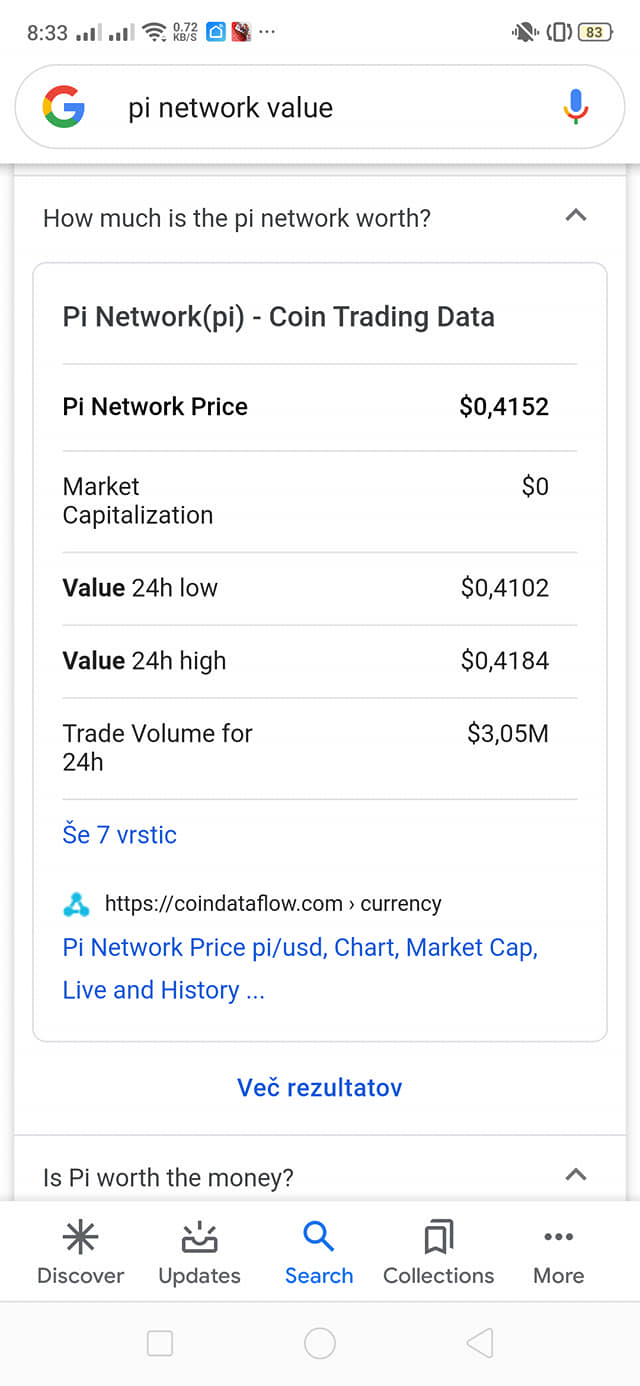Click the coindataflow.com URL breadcrumb
The image size is (640, 1386).
pyautogui.click(x=273, y=904)
